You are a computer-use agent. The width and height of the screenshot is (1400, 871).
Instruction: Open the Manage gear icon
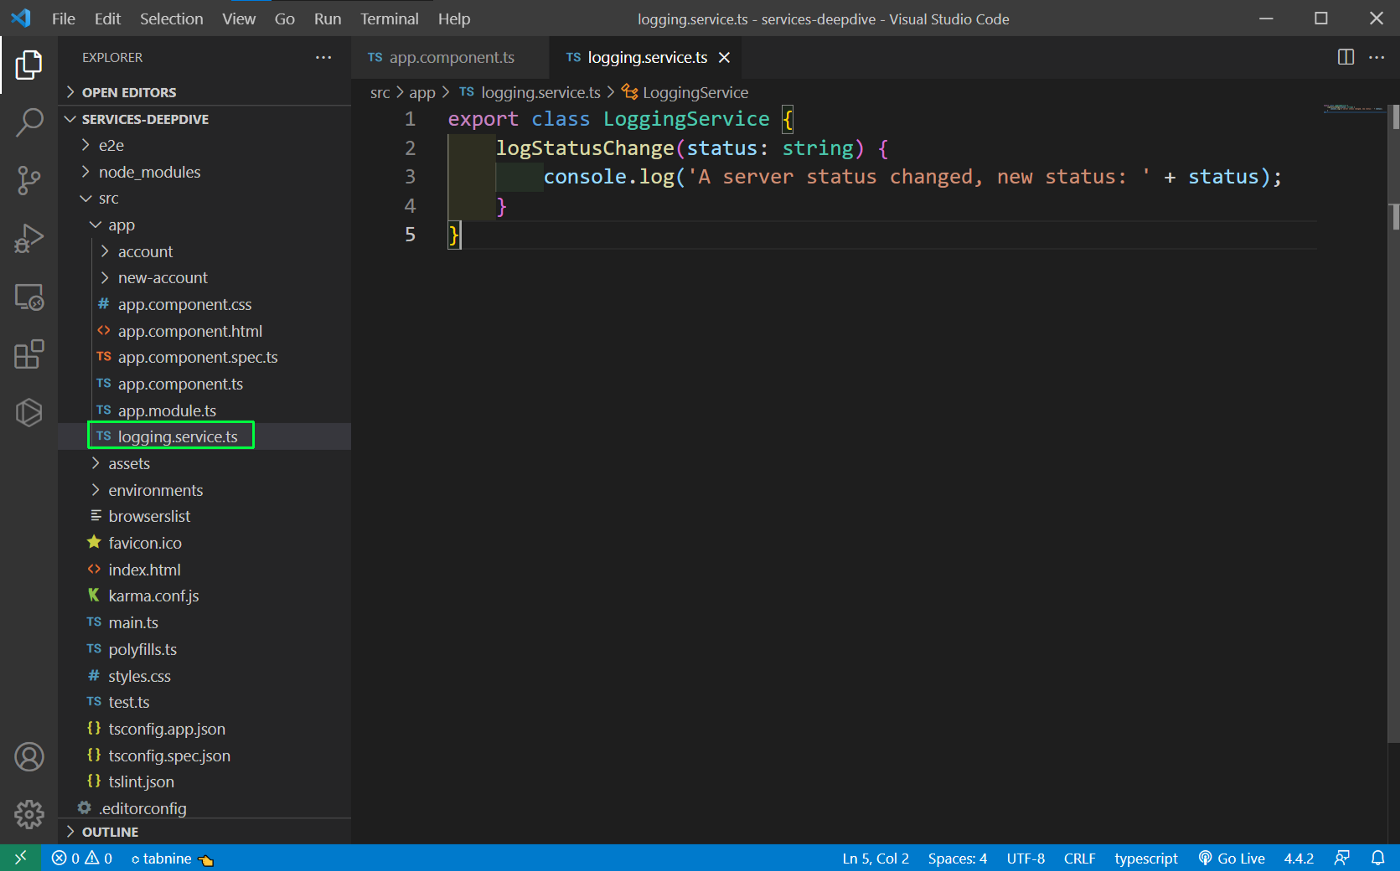(29, 815)
